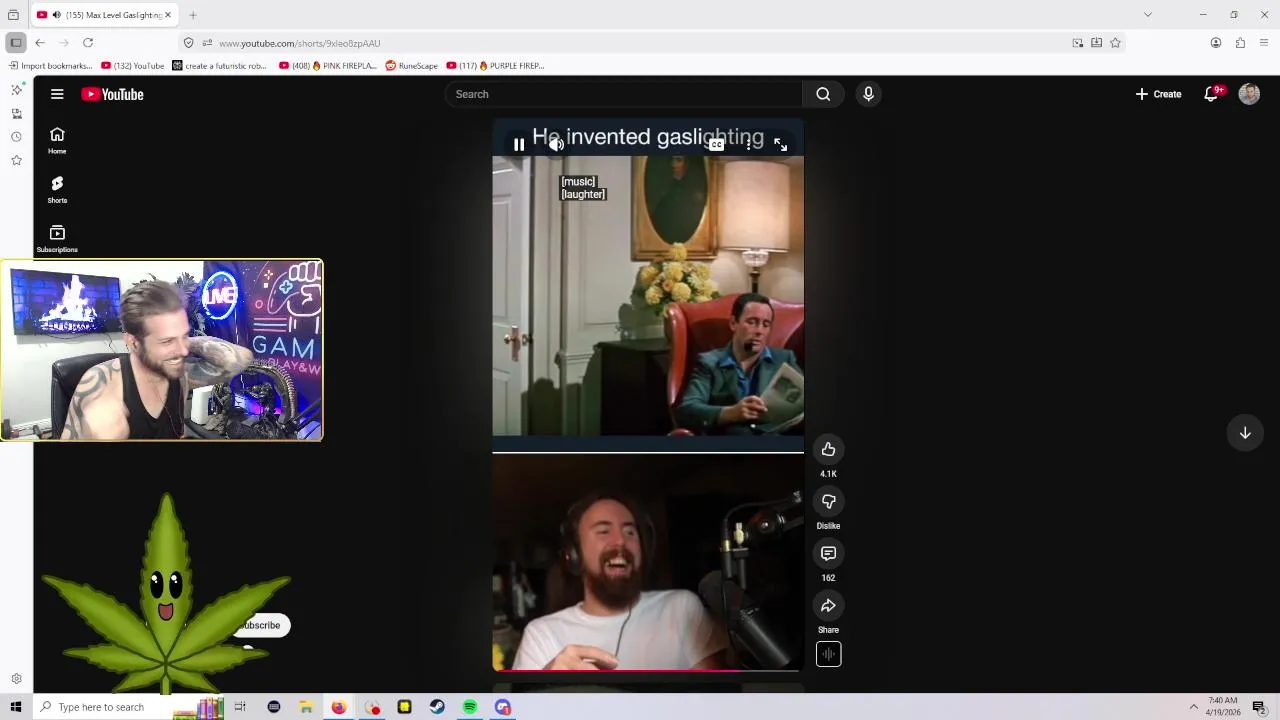Open the Windows notification center
This screenshot has height=720, width=1280.
coord(1259,707)
